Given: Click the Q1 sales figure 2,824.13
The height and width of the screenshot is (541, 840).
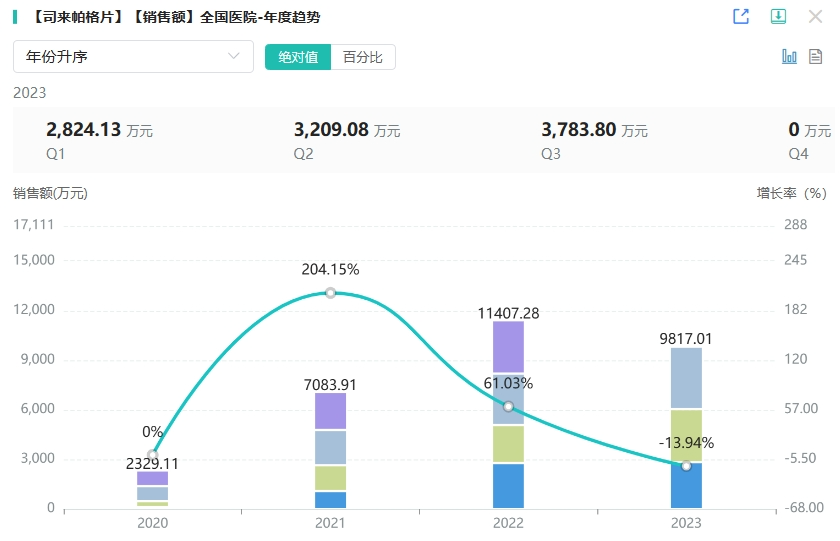Looking at the screenshot, I should (84, 129).
